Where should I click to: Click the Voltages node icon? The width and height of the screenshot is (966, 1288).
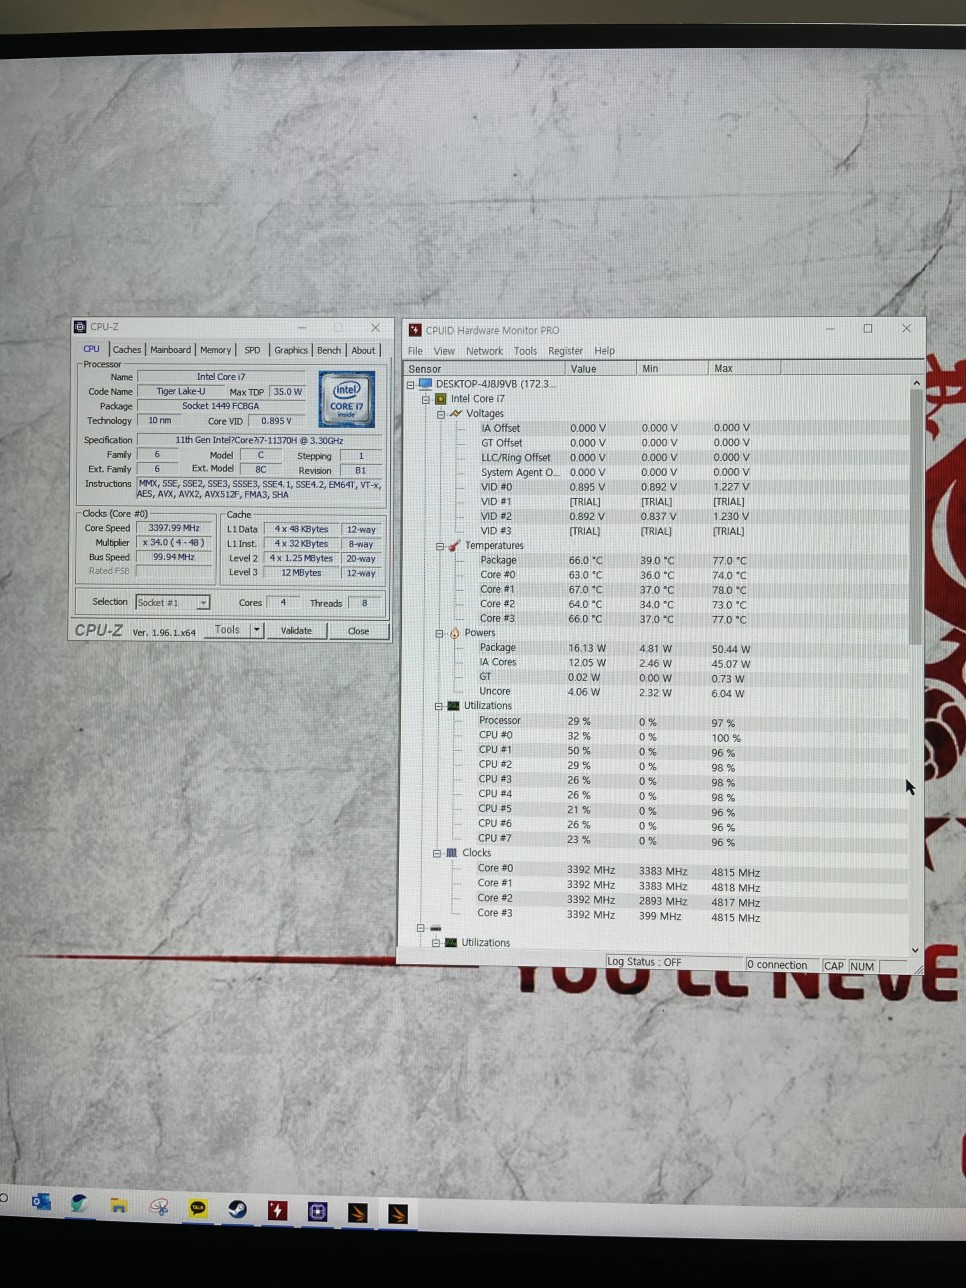click(456, 413)
